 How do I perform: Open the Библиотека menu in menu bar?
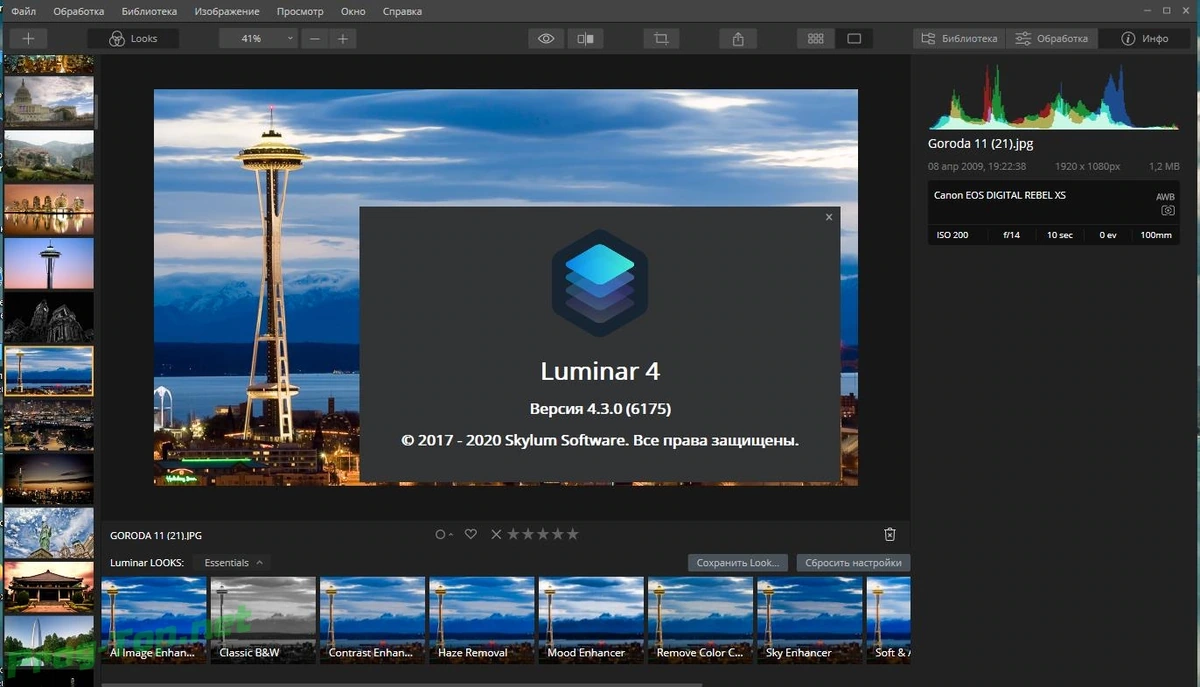click(149, 11)
